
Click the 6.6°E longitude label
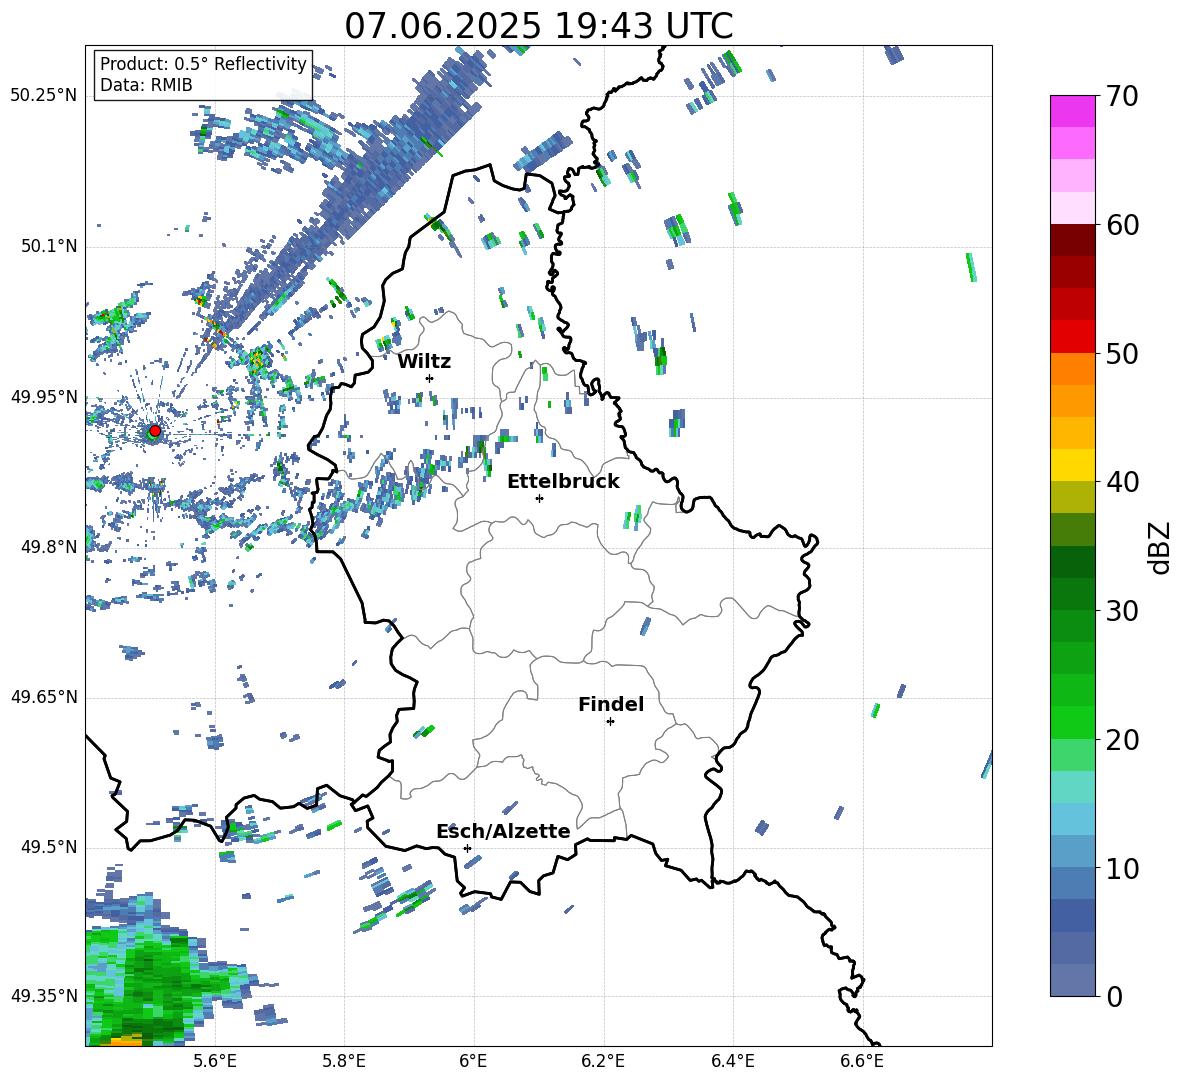pos(862,1061)
